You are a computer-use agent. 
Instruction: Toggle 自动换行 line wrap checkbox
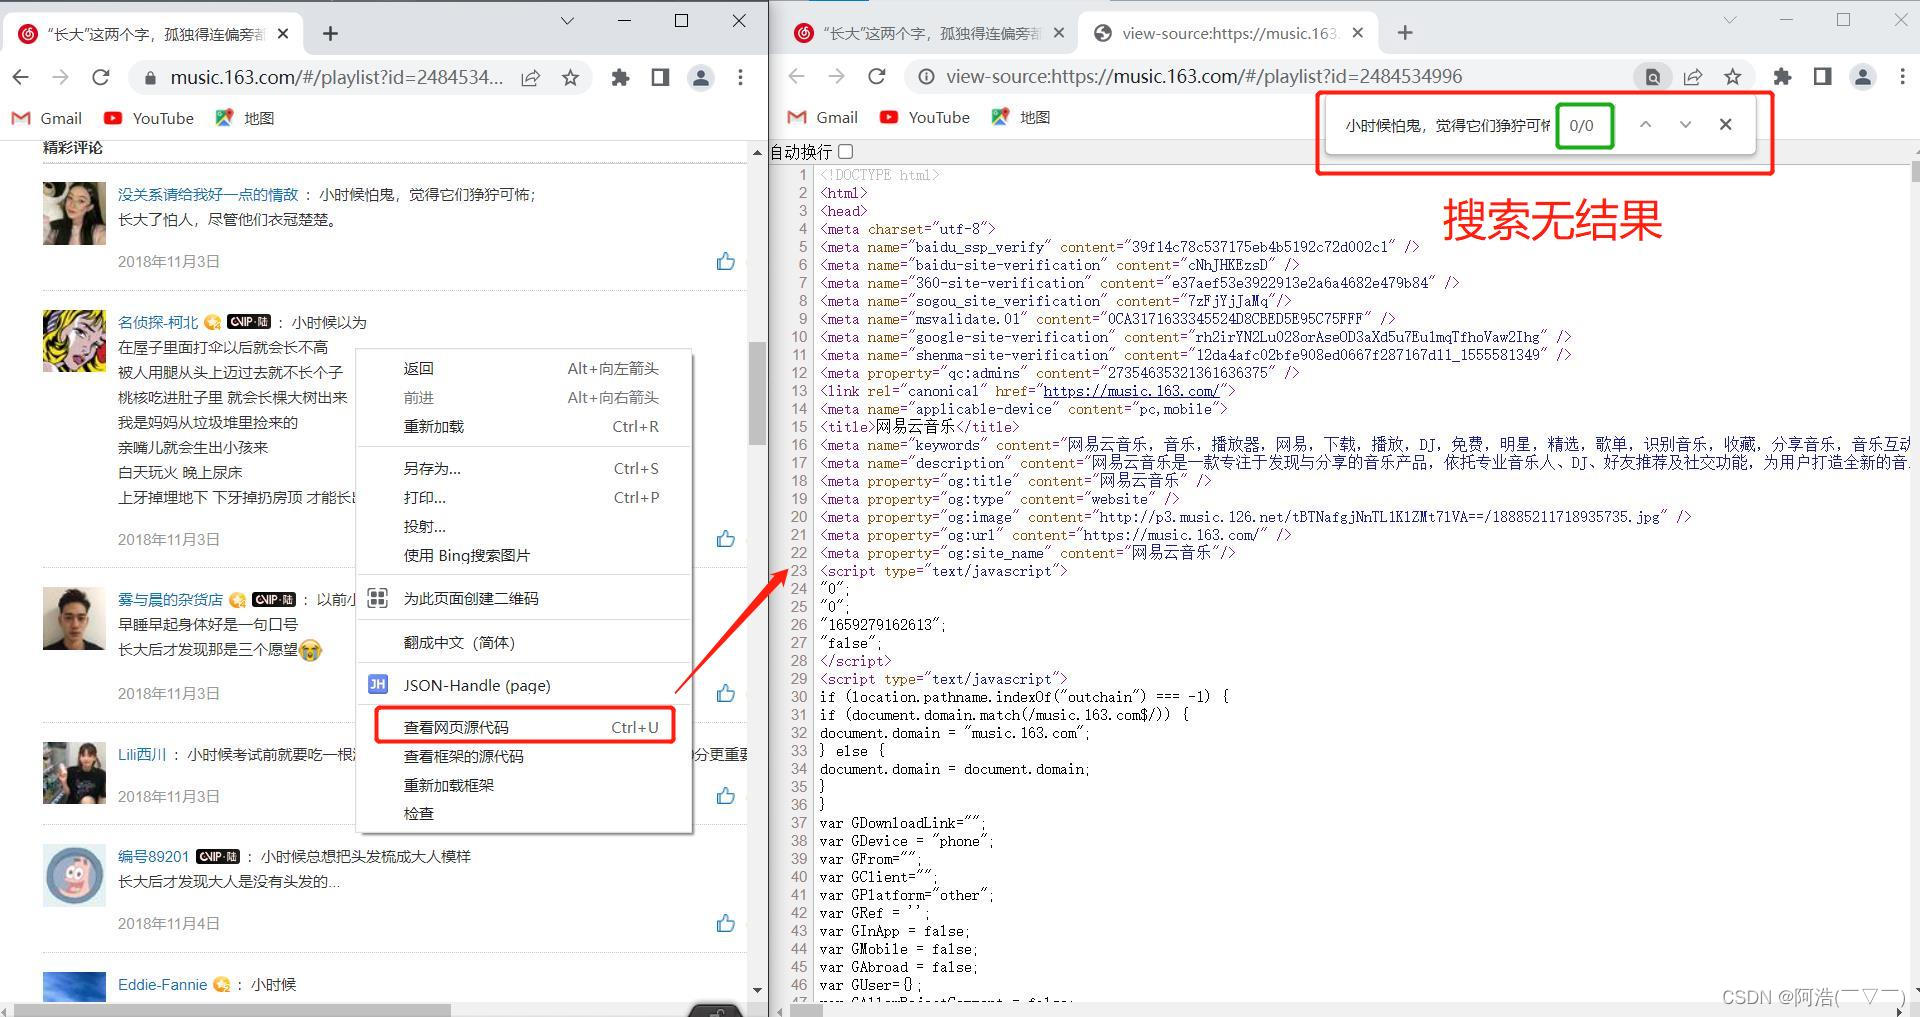(846, 151)
